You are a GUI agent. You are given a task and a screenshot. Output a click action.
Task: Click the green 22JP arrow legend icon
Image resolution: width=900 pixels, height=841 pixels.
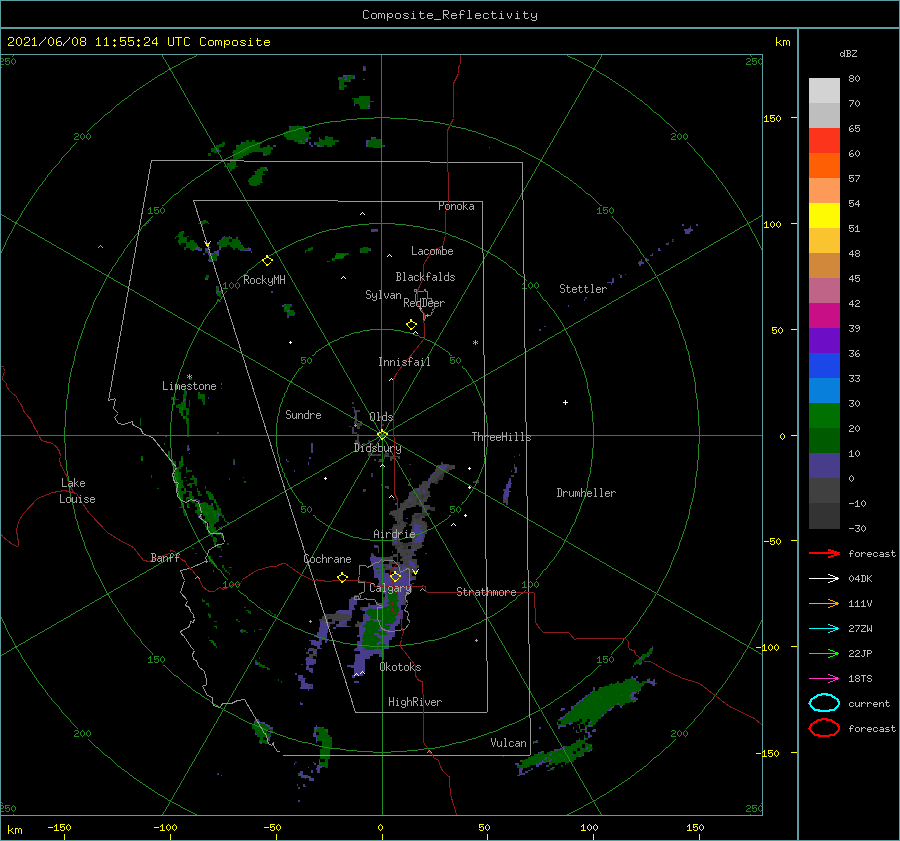tap(824, 653)
